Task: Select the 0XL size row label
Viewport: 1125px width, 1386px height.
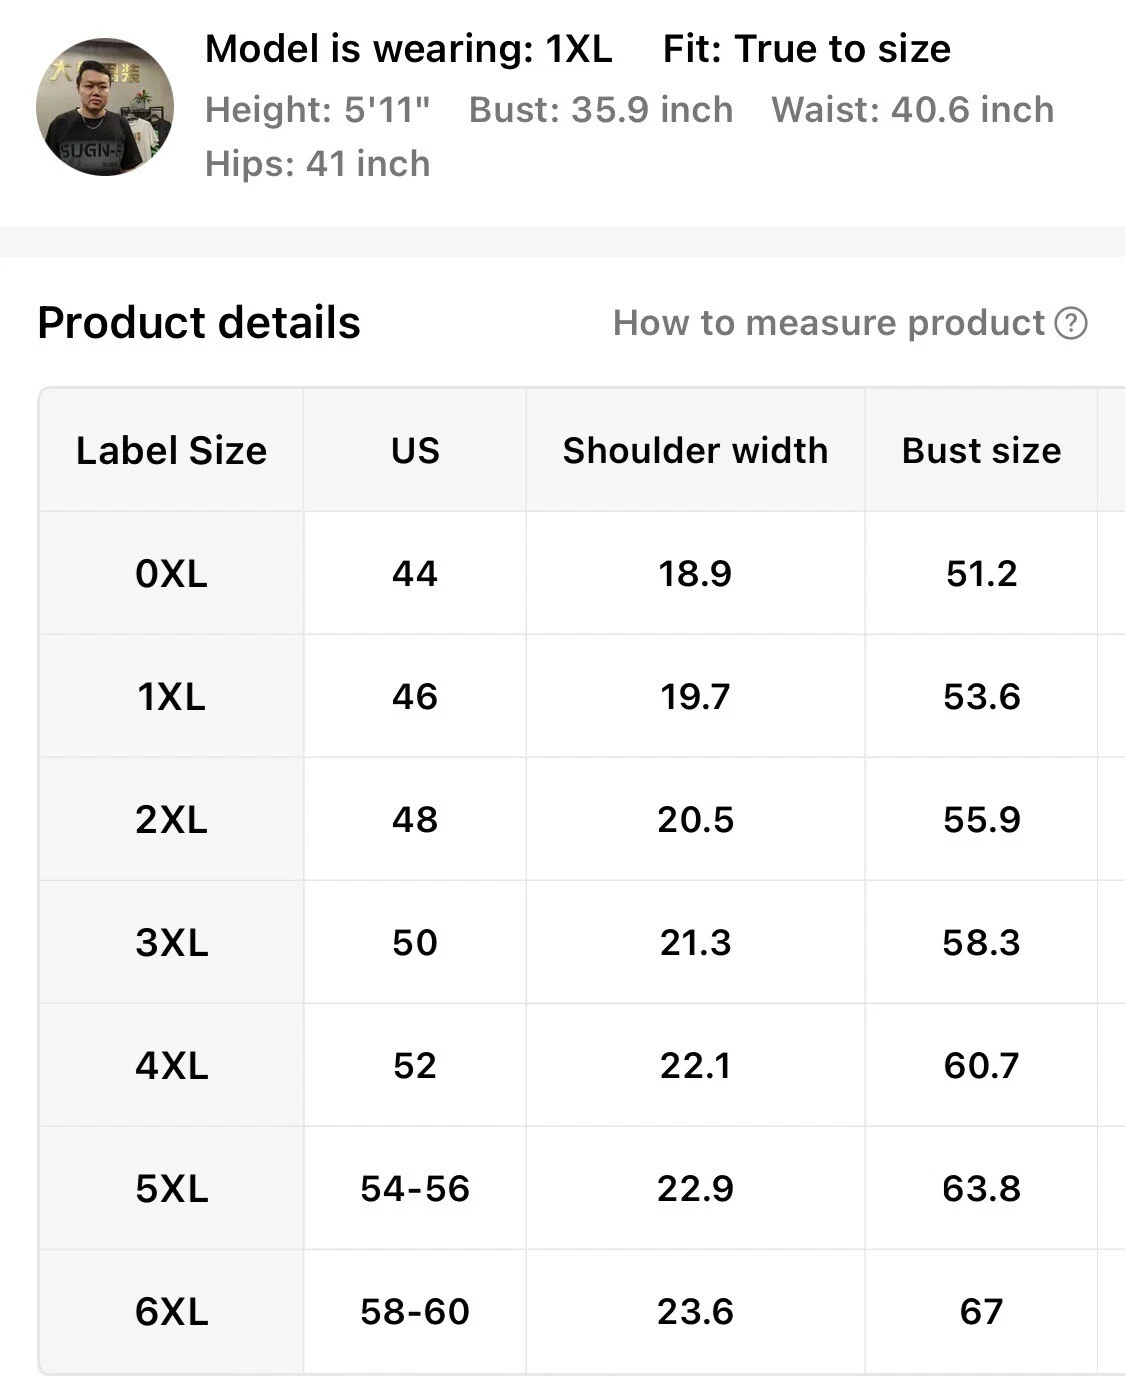Action: pyautogui.click(x=171, y=574)
